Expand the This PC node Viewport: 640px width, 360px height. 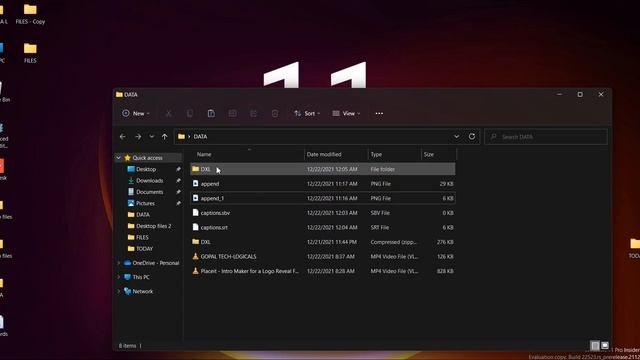point(119,277)
